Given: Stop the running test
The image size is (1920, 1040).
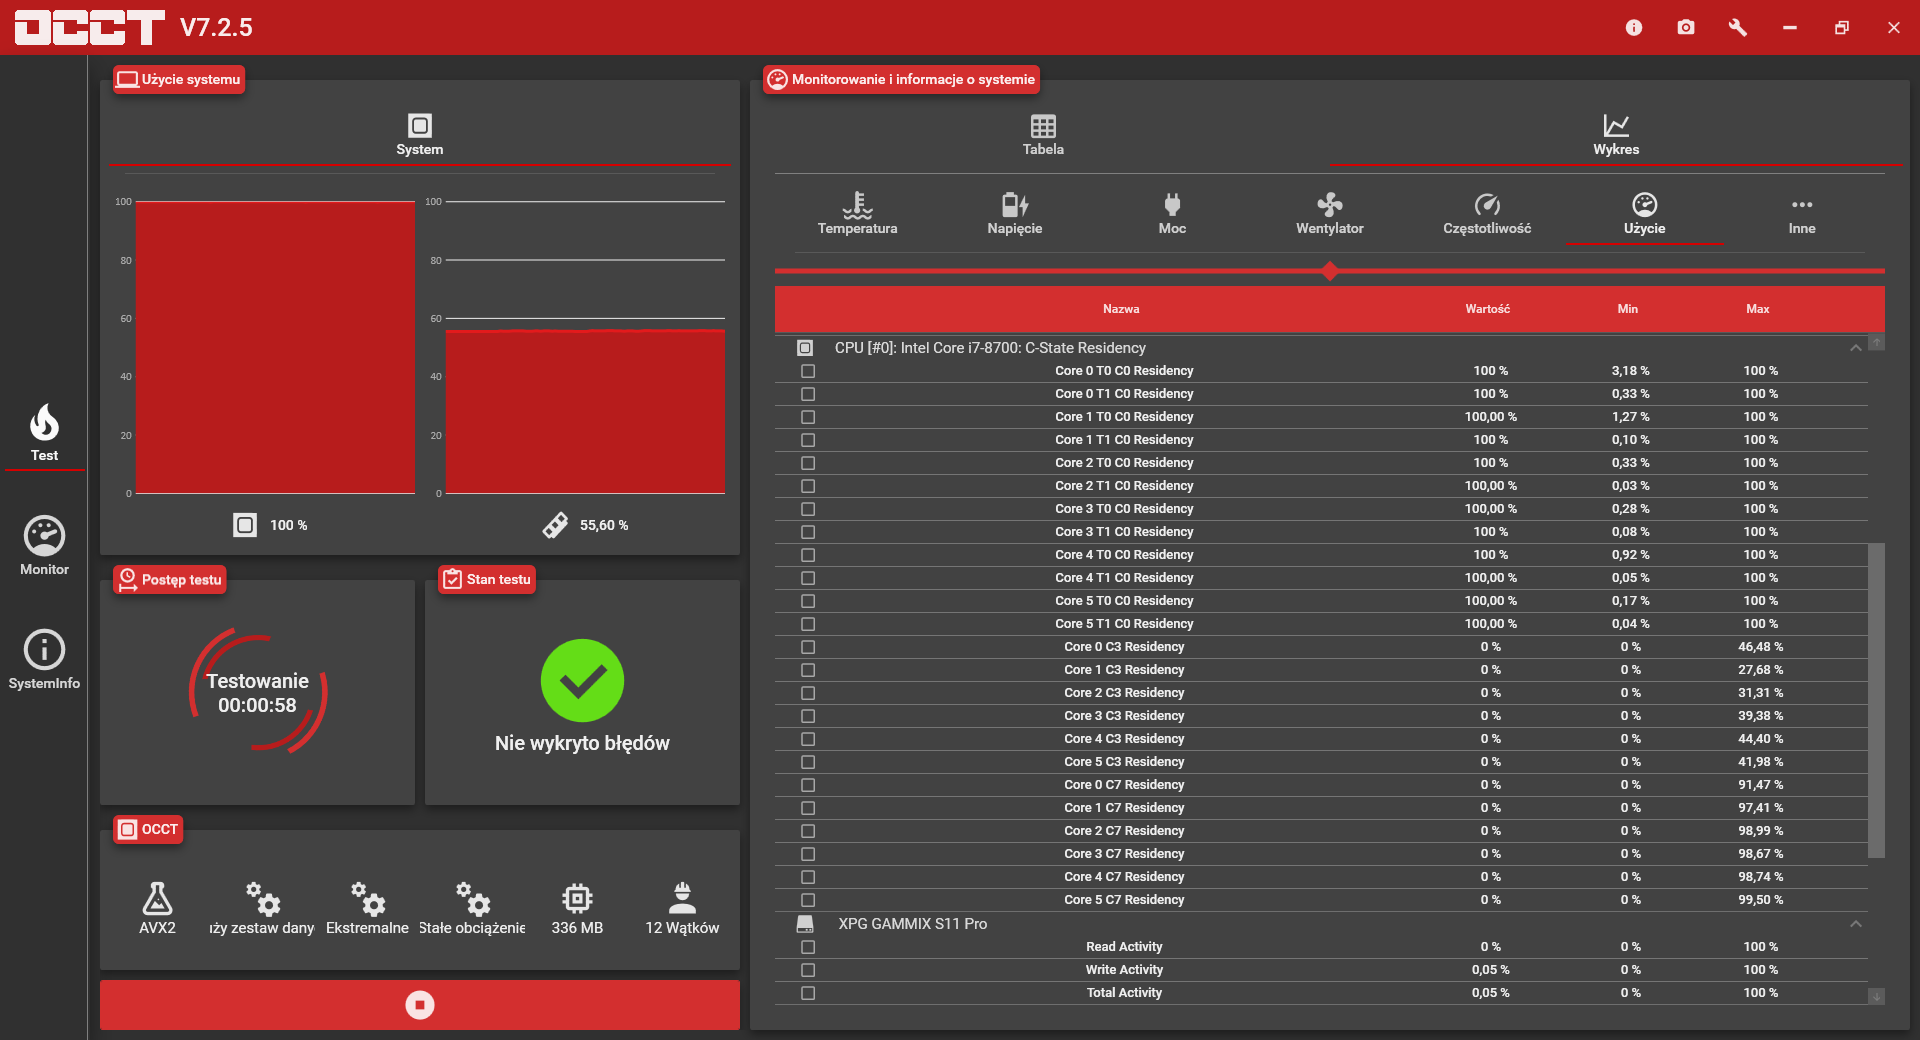Looking at the screenshot, I should pyautogui.click(x=420, y=1005).
